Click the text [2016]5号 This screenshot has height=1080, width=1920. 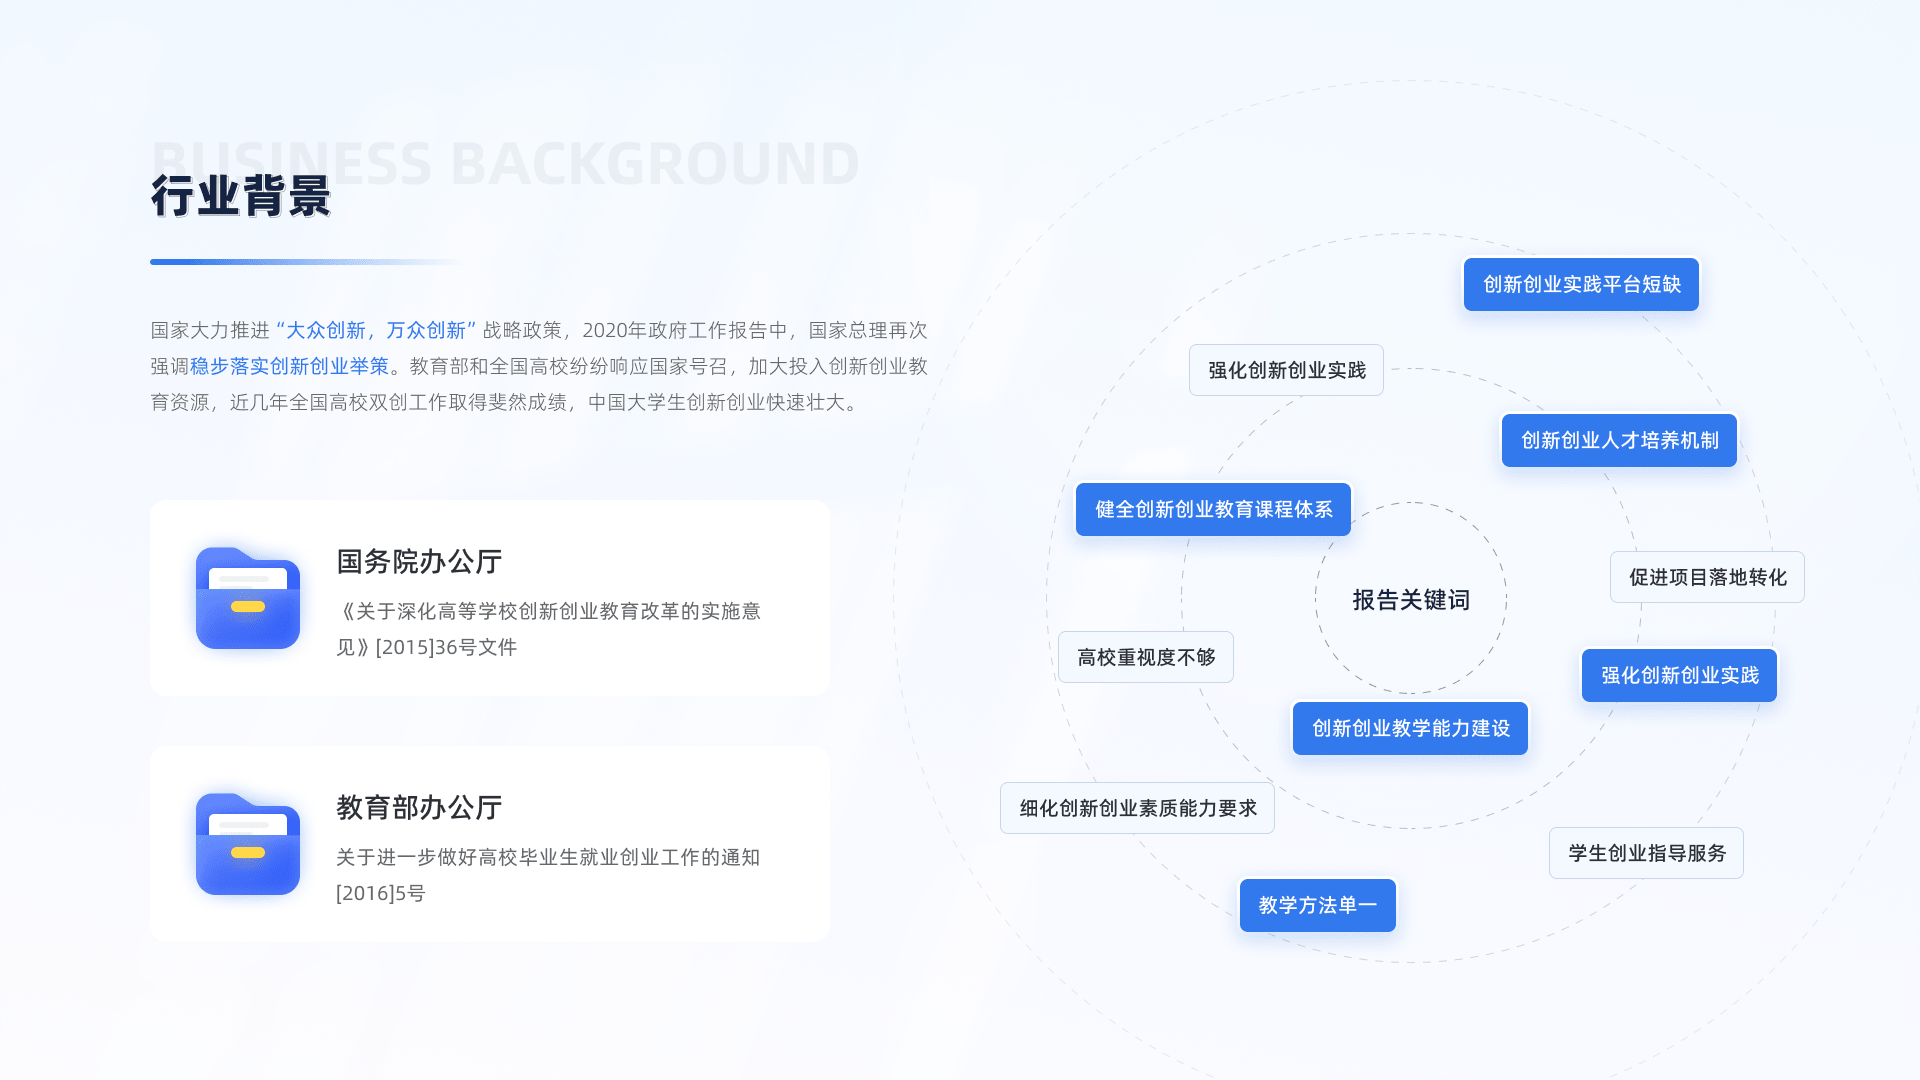(x=381, y=894)
